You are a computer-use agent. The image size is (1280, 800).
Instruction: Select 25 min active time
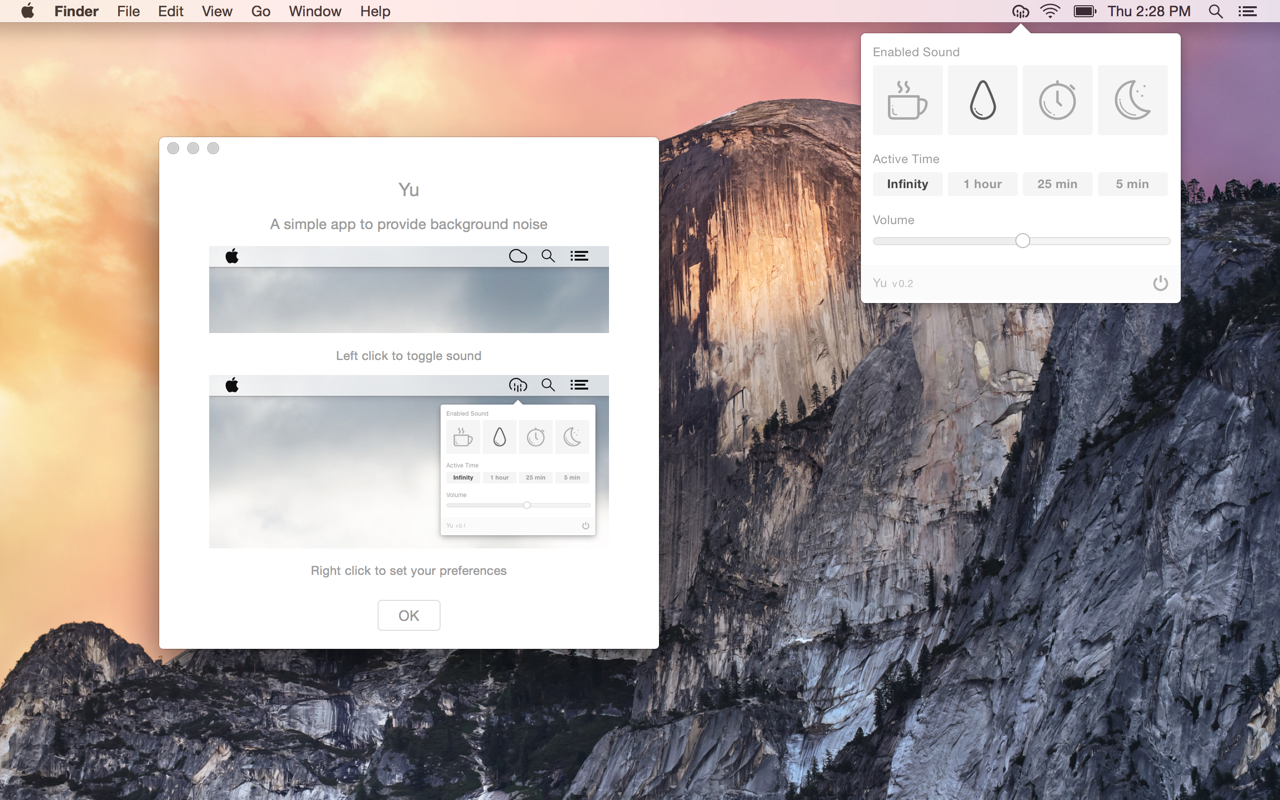coord(1057,184)
